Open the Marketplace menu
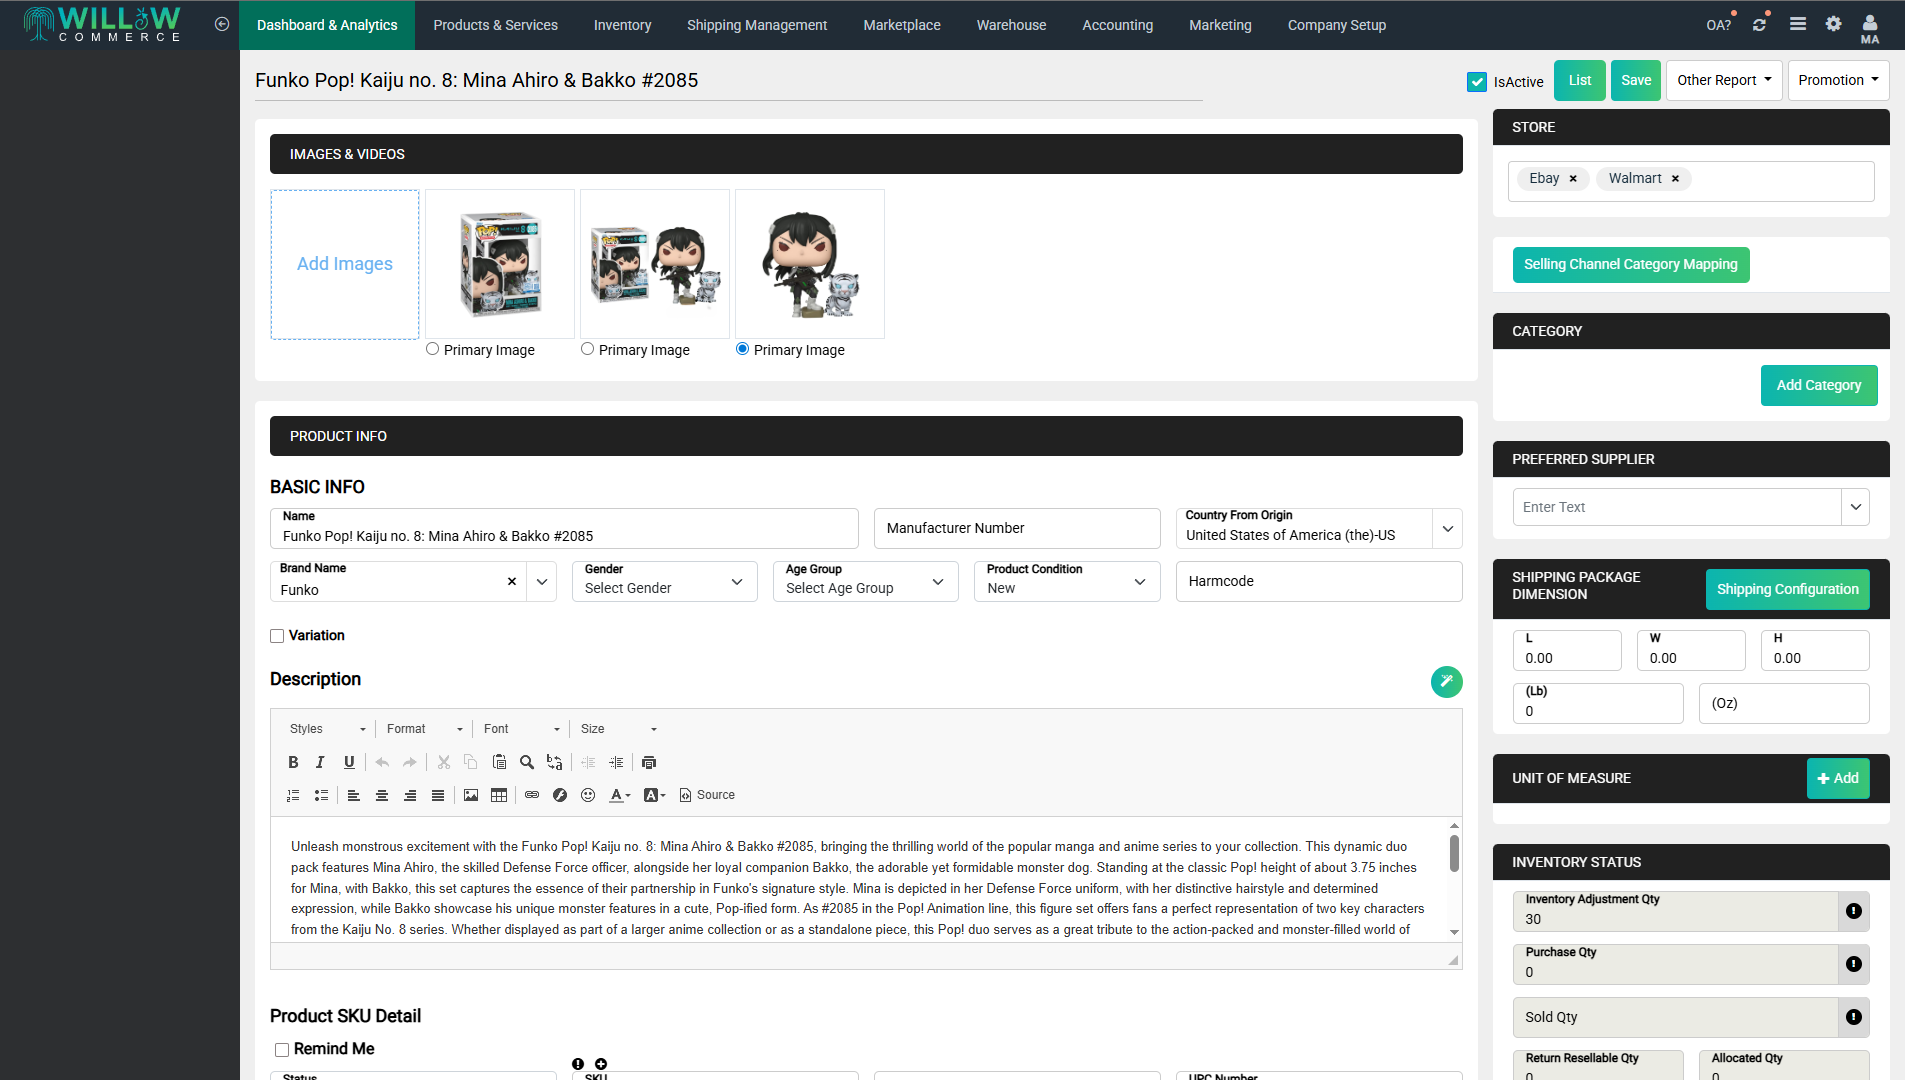1905x1080 pixels. pyautogui.click(x=902, y=25)
